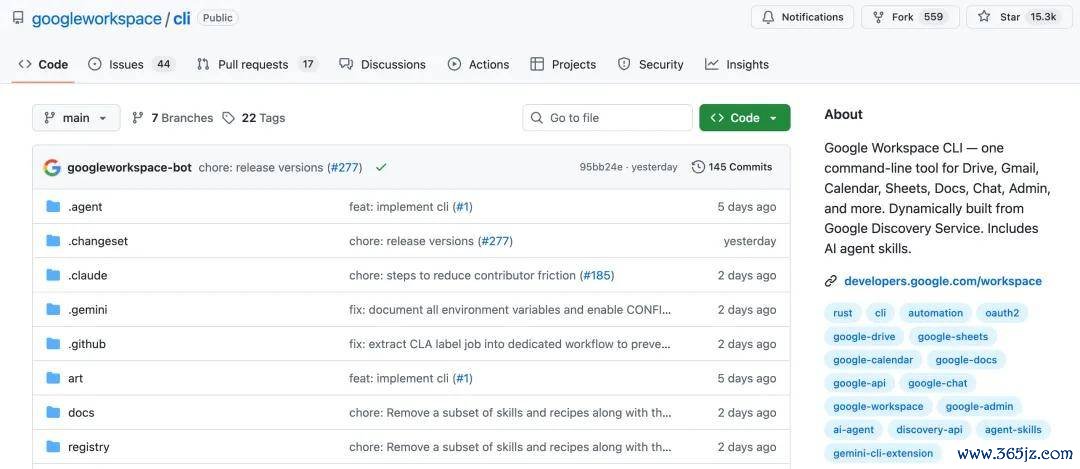This screenshot has width=1080, height=469.
Task: Click the .gemini commit message about environment variables
Action: 510,310
